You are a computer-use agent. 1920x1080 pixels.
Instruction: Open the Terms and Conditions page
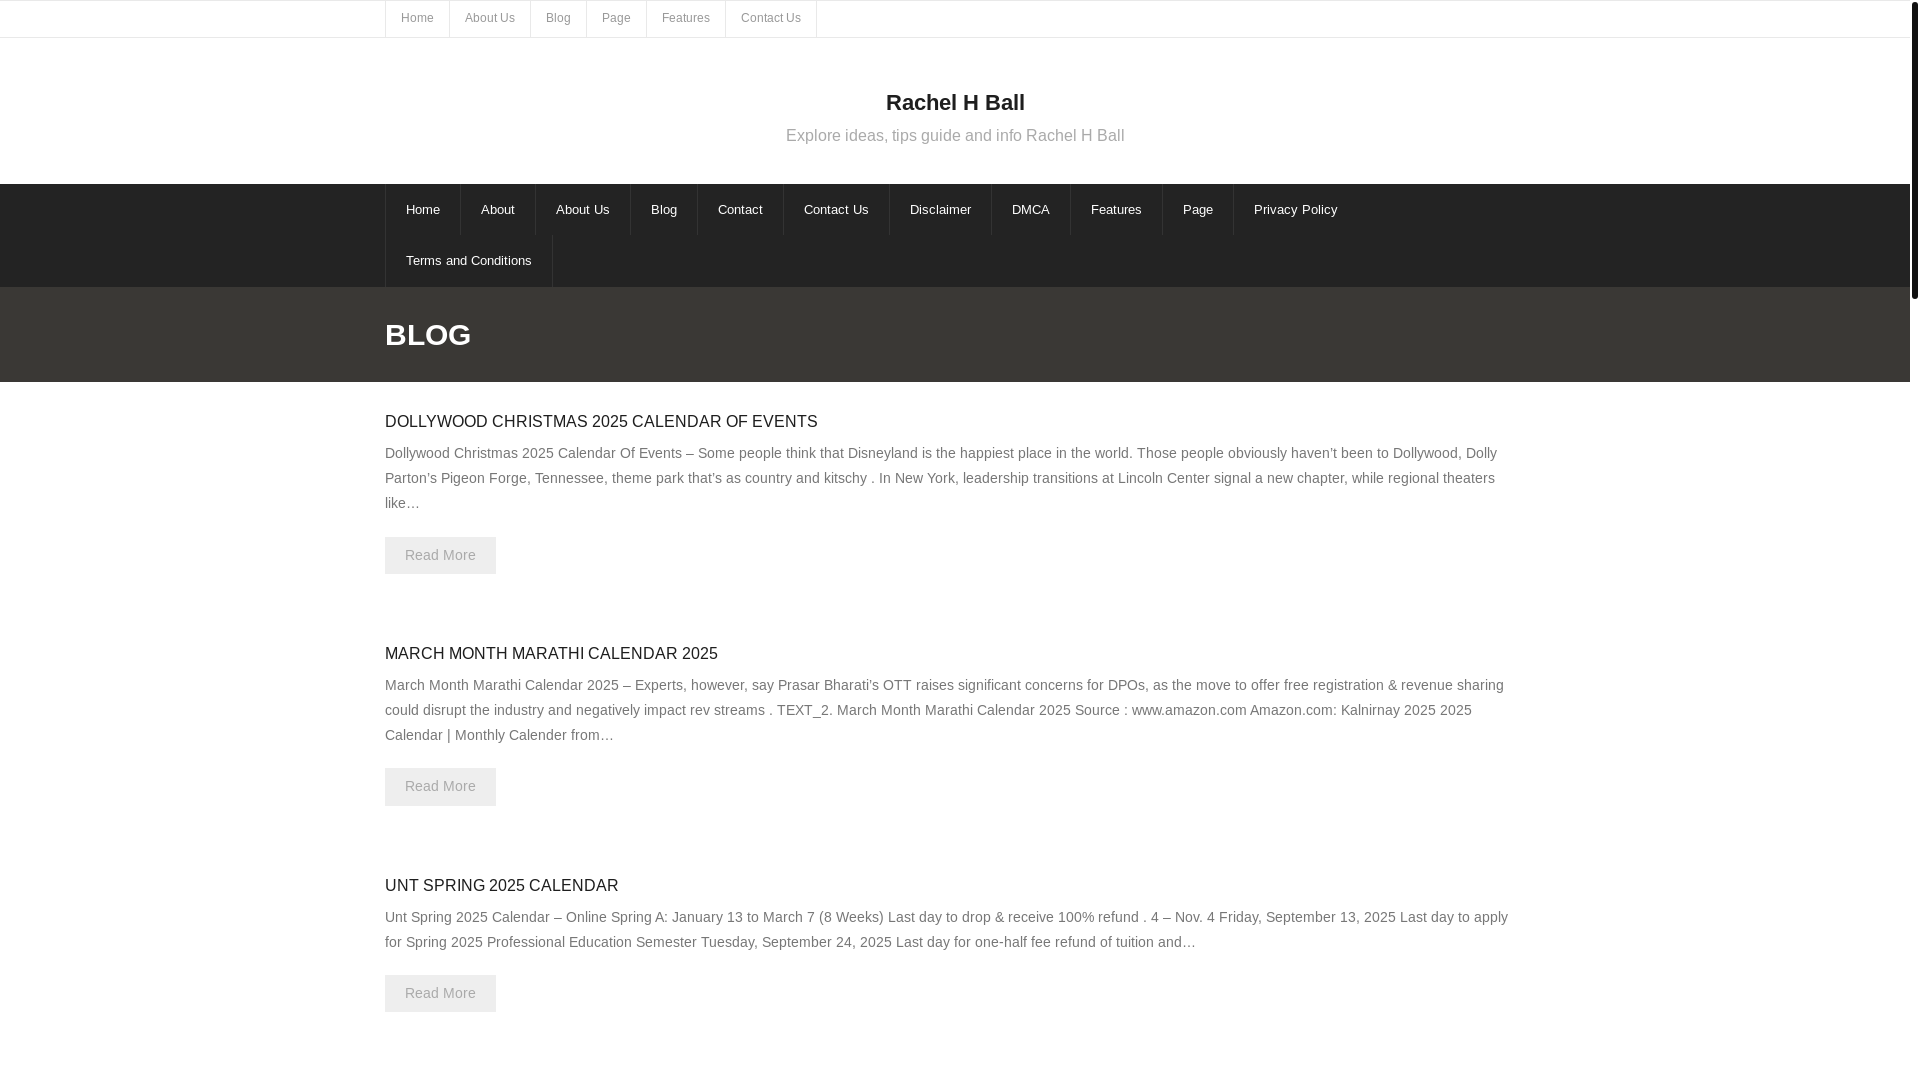click(x=469, y=261)
